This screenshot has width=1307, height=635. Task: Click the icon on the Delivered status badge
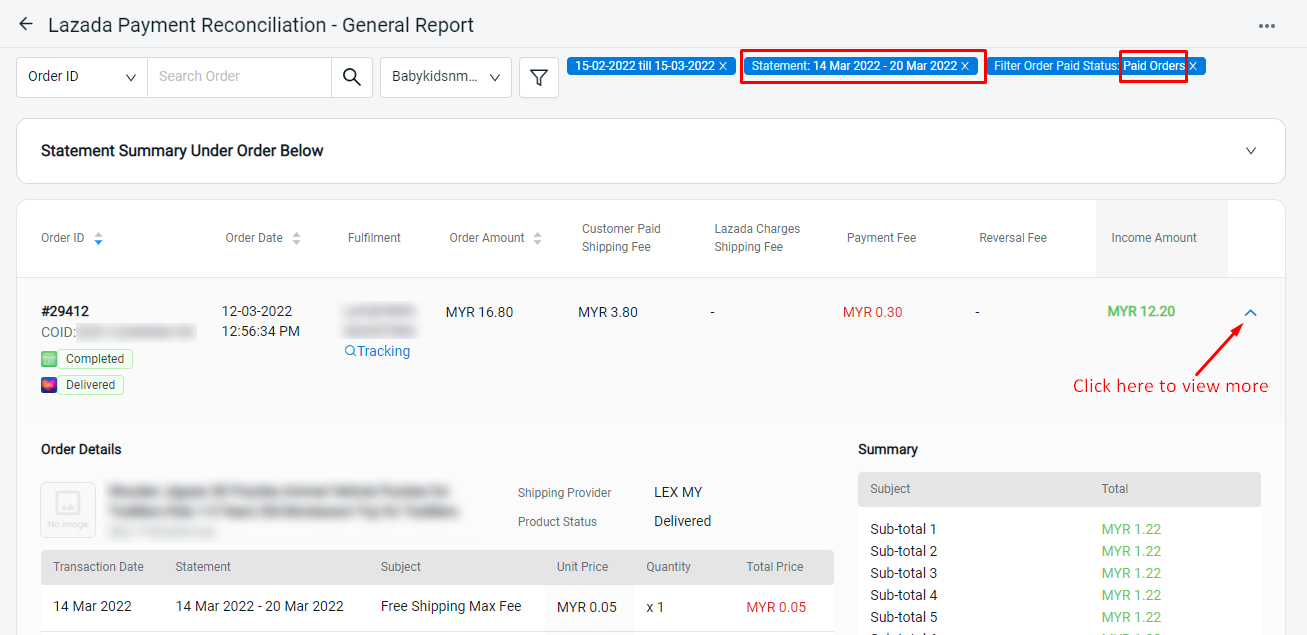tap(49, 384)
